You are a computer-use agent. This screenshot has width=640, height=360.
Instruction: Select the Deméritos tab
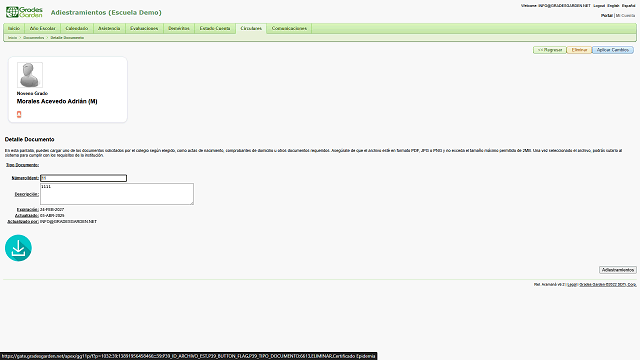179,29
